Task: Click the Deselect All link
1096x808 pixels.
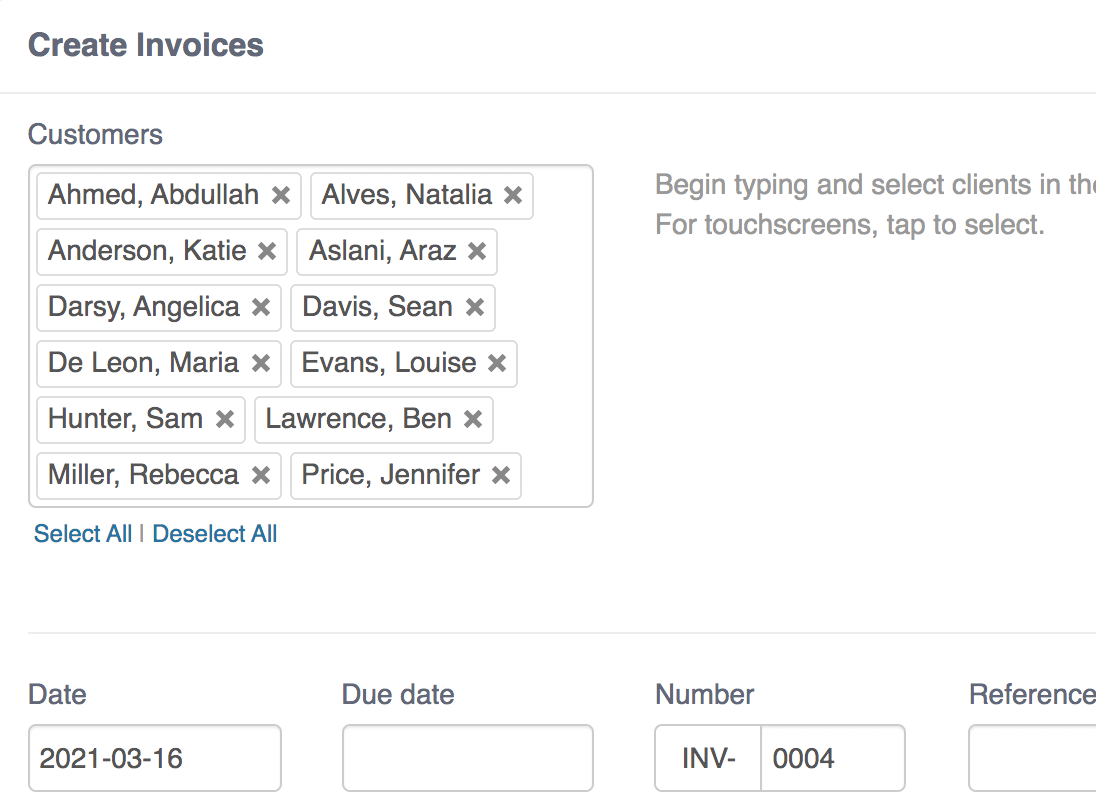Action: pos(215,534)
